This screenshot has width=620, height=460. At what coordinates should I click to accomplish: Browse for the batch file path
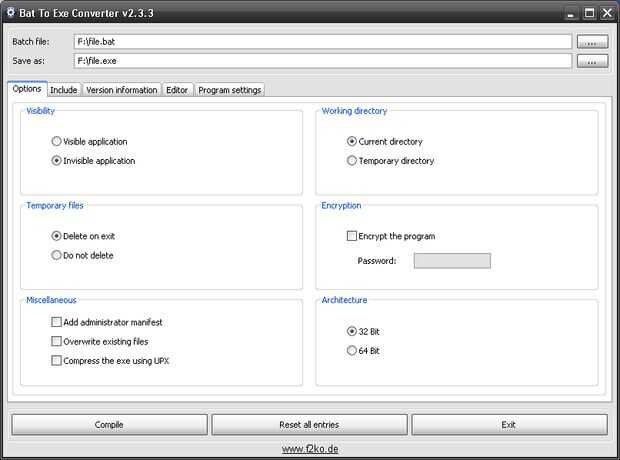pos(593,42)
